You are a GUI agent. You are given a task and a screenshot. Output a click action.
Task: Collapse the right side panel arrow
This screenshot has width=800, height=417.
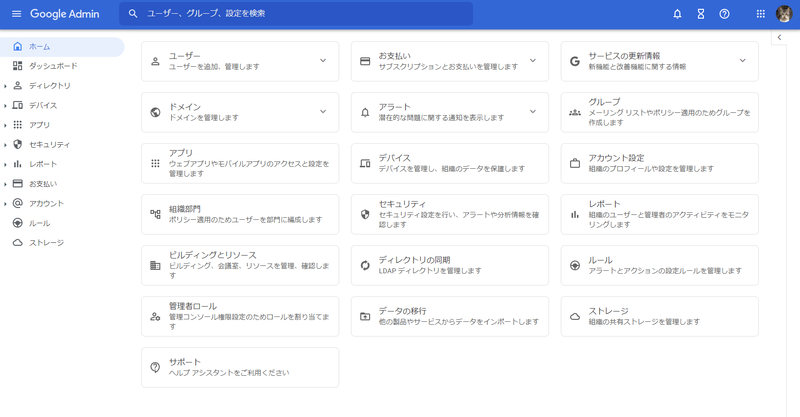[x=779, y=38]
